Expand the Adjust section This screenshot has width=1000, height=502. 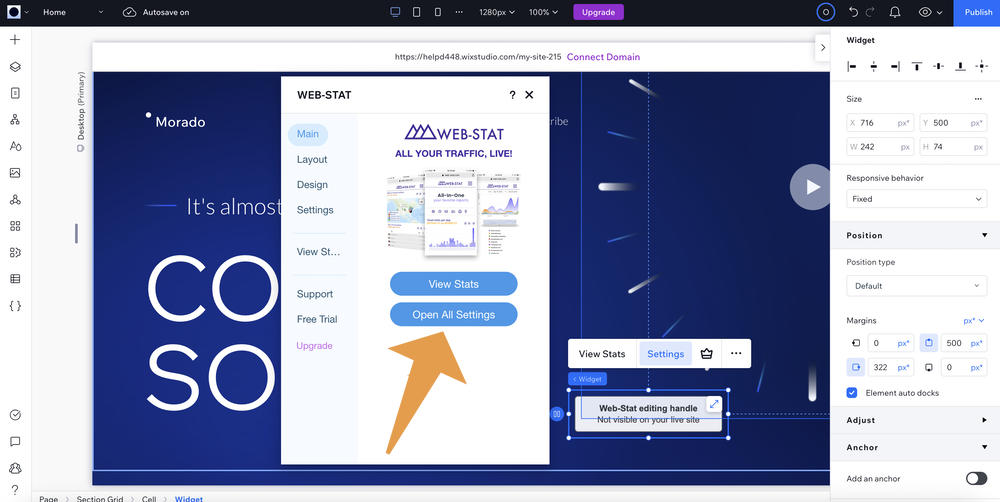(x=985, y=420)
